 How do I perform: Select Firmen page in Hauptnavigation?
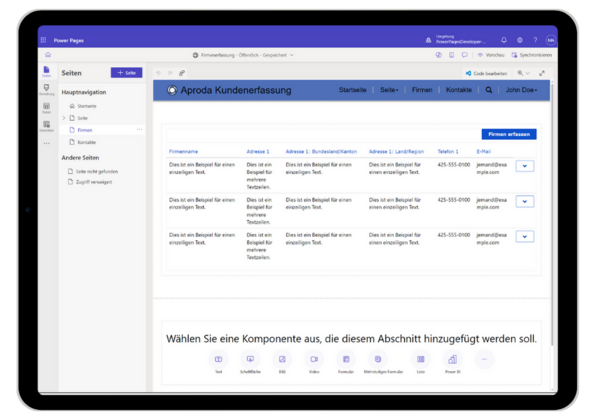[85, 130]
